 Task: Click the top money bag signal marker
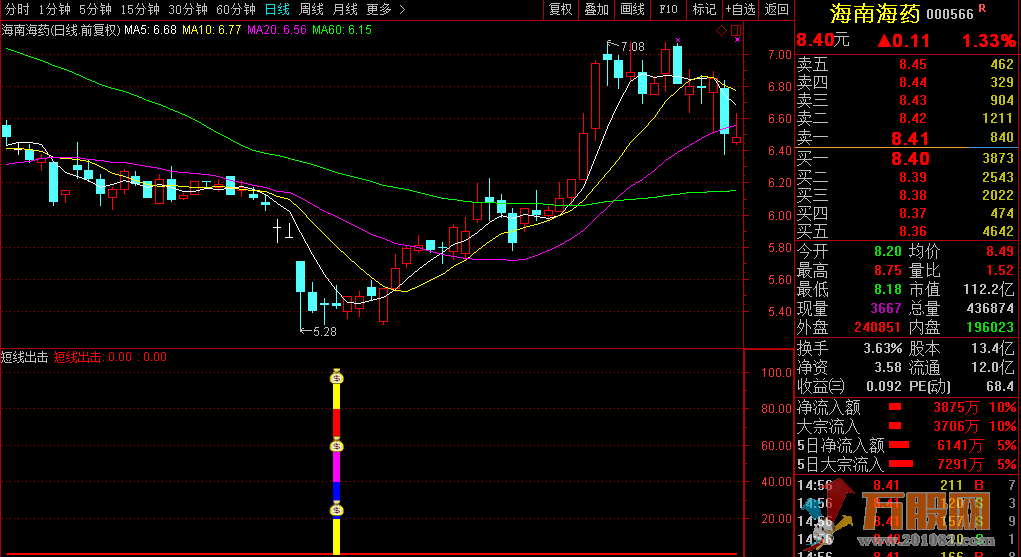(x=337, y=377)
